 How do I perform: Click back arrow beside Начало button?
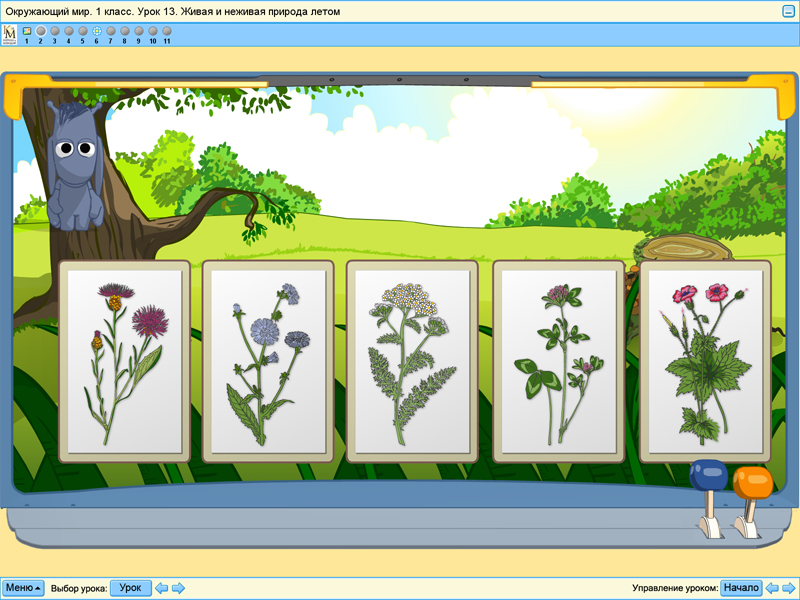click(x=773, y=588)
